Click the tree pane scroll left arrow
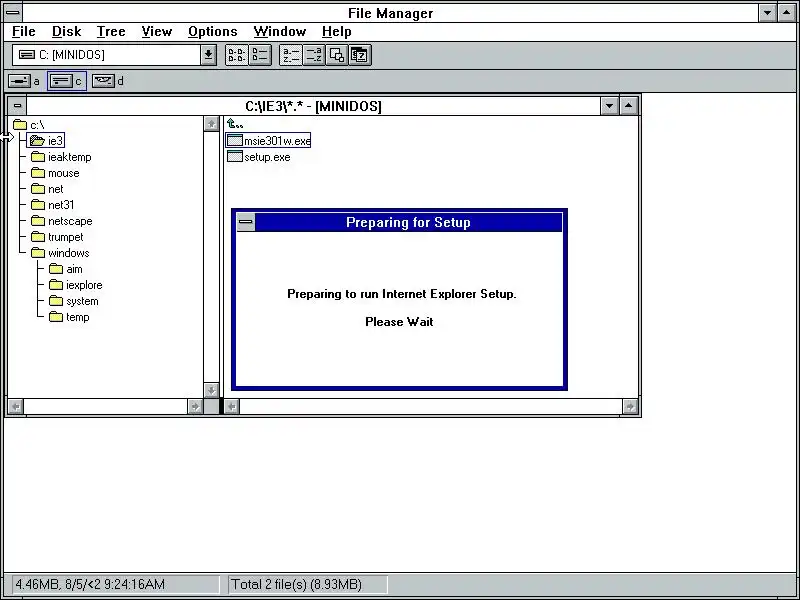The width and height of the screenshot is (800, 600). [x=16, y=407]
